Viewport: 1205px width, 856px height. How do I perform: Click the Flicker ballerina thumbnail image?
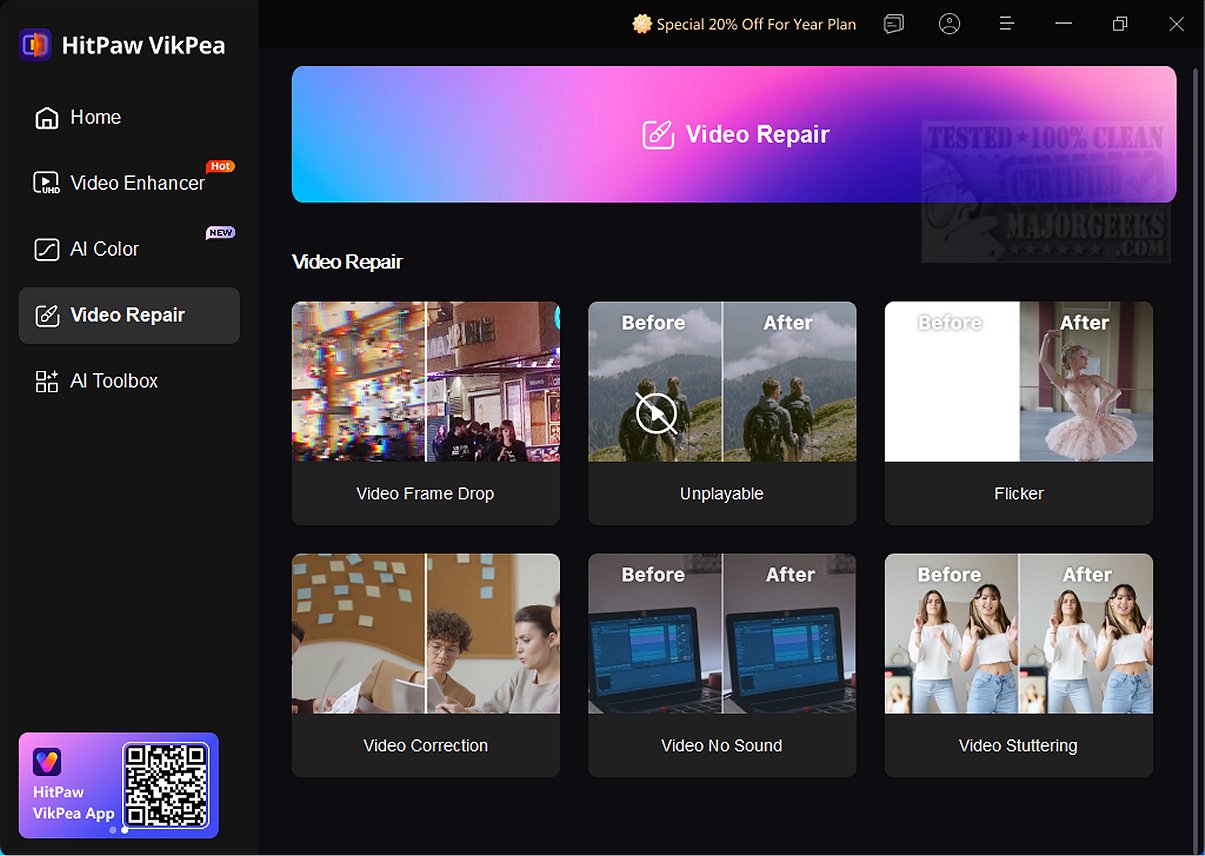pyautogui.click(x=1019, y=382)
